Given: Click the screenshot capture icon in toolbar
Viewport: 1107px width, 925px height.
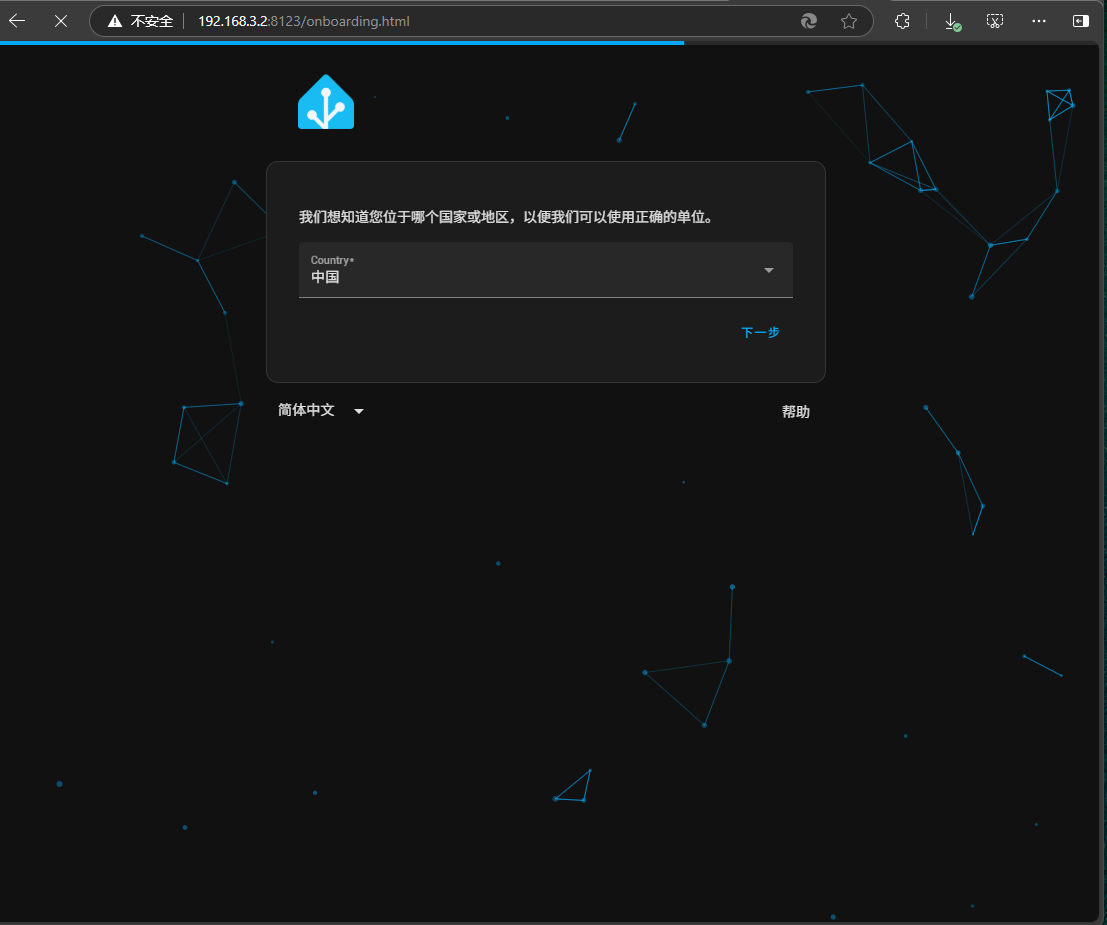Looking at the screenshot, I should pyautogui.click(x=994, y=21).
